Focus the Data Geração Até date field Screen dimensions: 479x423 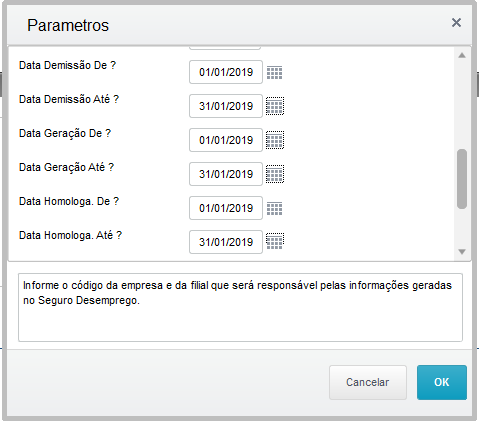coord(226,174)
